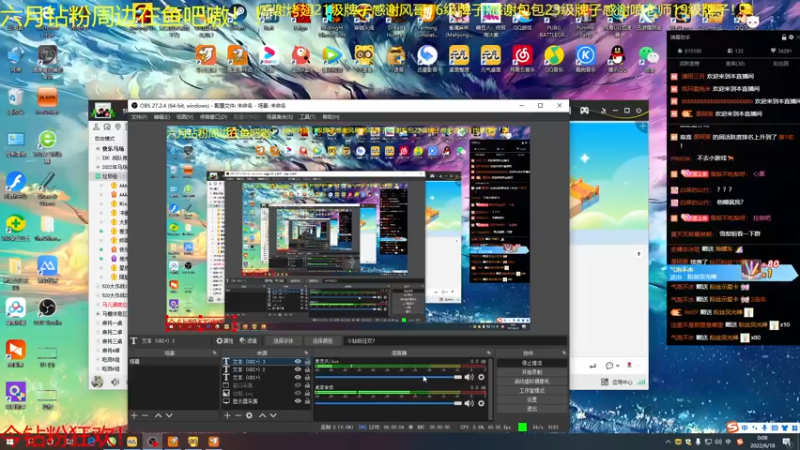800x450 pixels.
Task: Open 属性 gear in the source toolbar
Action: [224, 341]
